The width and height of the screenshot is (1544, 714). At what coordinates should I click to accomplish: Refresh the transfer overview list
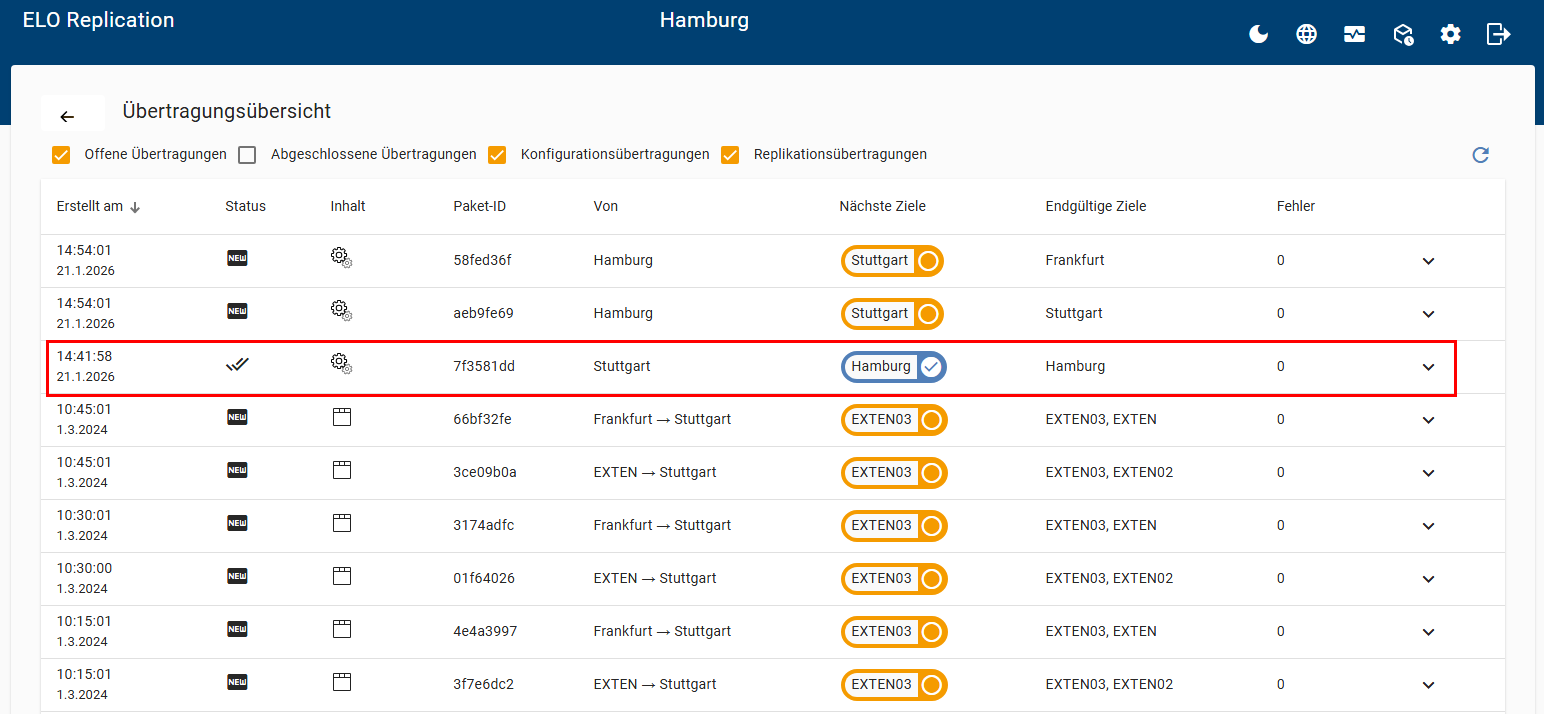(x=1480, y=155)
